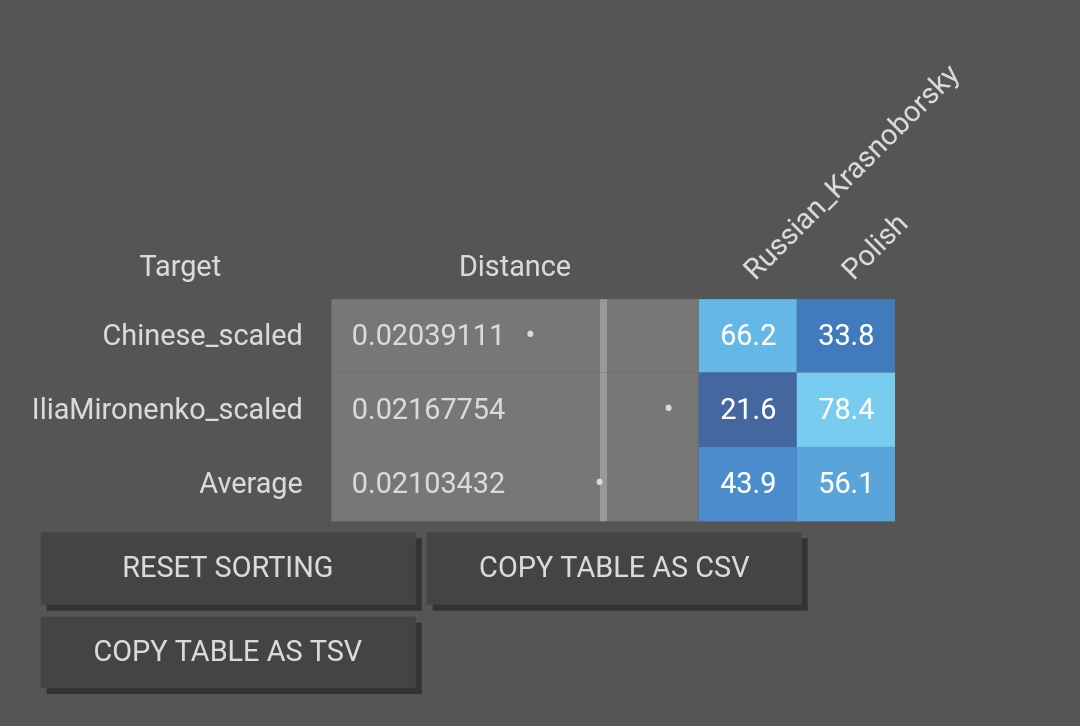Viewport: 1080px width, 726px height.
Task: Sort by the Distance column header
Action: click(514, 266)
